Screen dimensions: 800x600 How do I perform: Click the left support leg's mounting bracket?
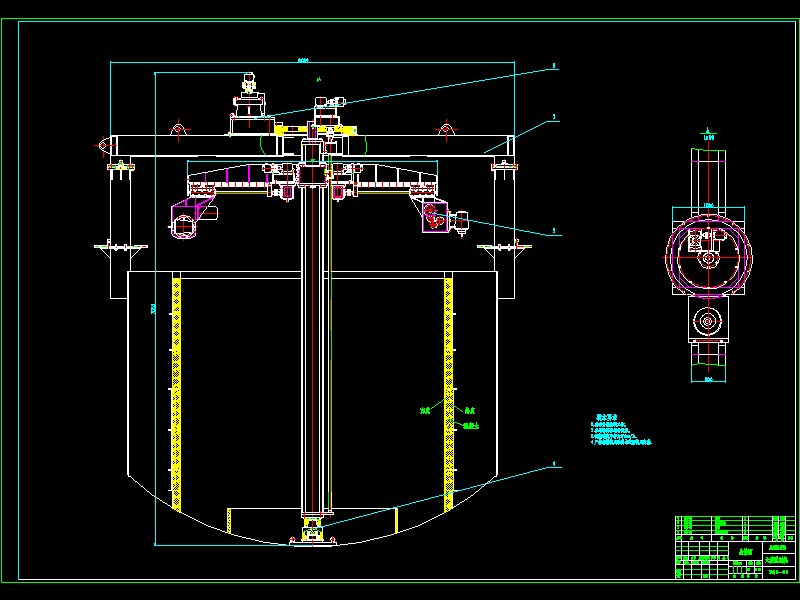click(121, 247)
